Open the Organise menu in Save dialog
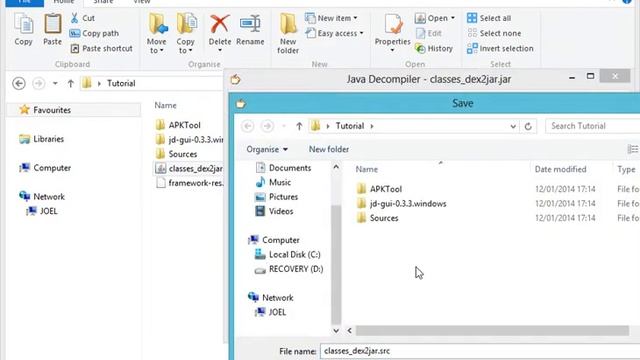This screenshot has height=360, width=640. pos(267,149)
